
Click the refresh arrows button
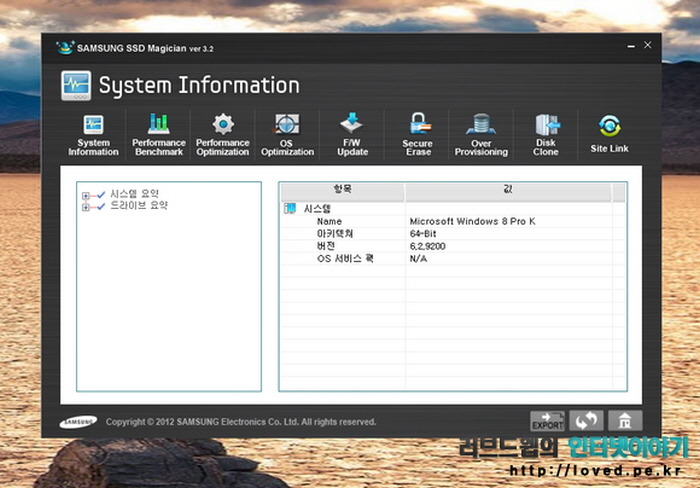(x=586, y=421)
